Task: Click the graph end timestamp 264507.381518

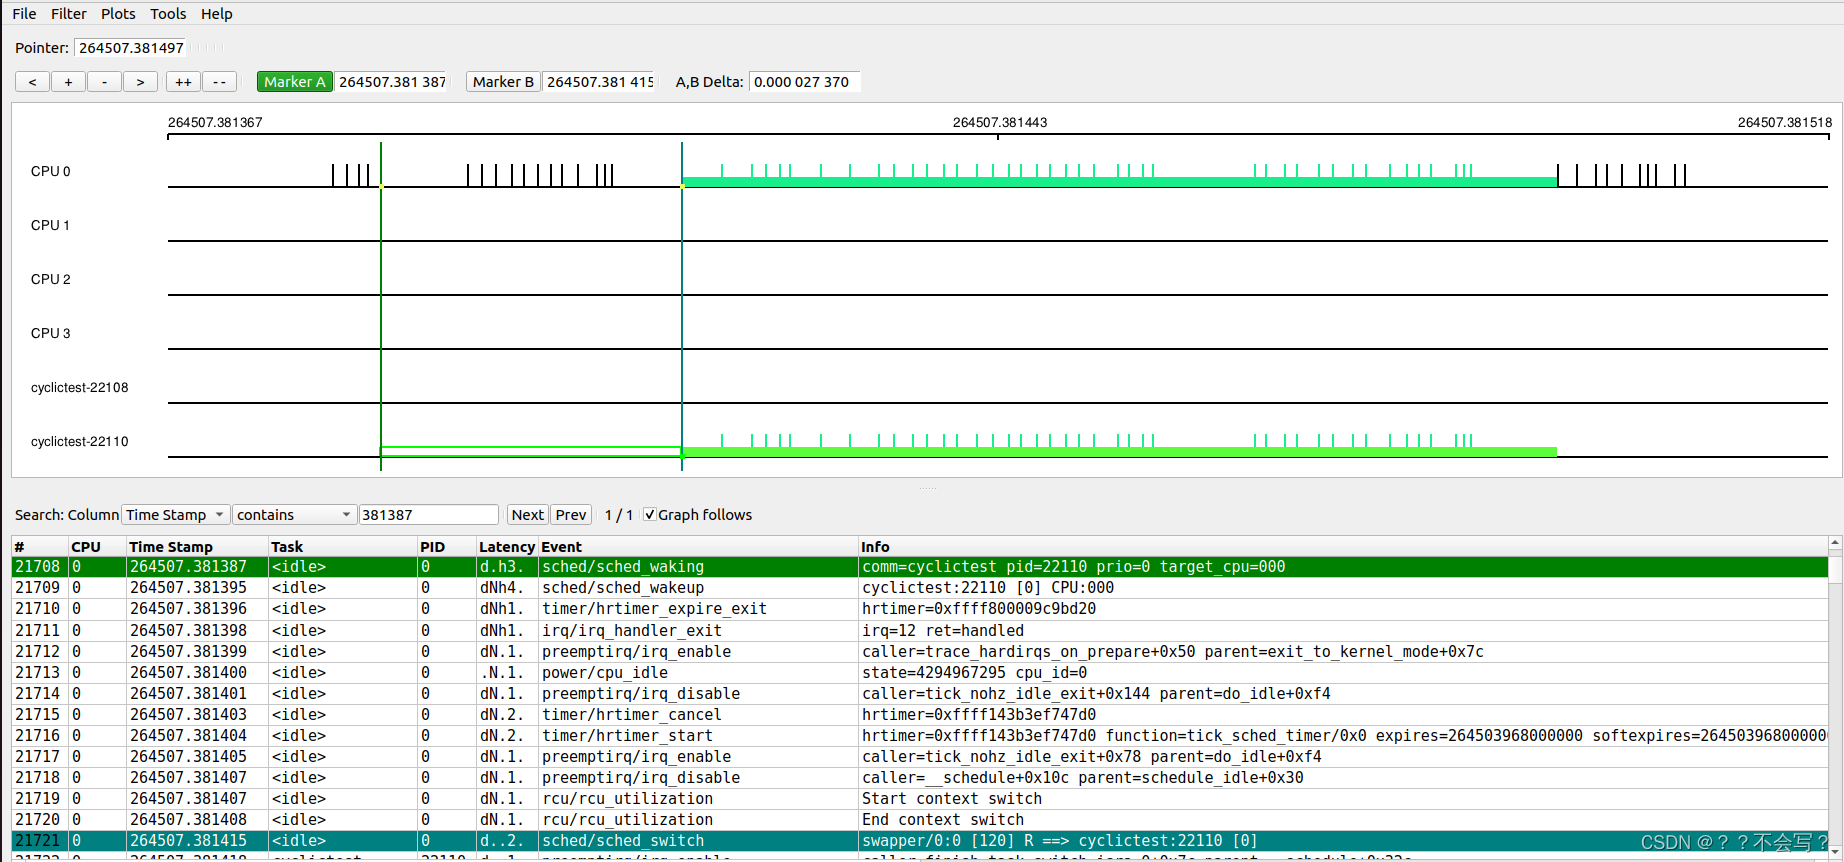Action: click(x=1785, y=123)
